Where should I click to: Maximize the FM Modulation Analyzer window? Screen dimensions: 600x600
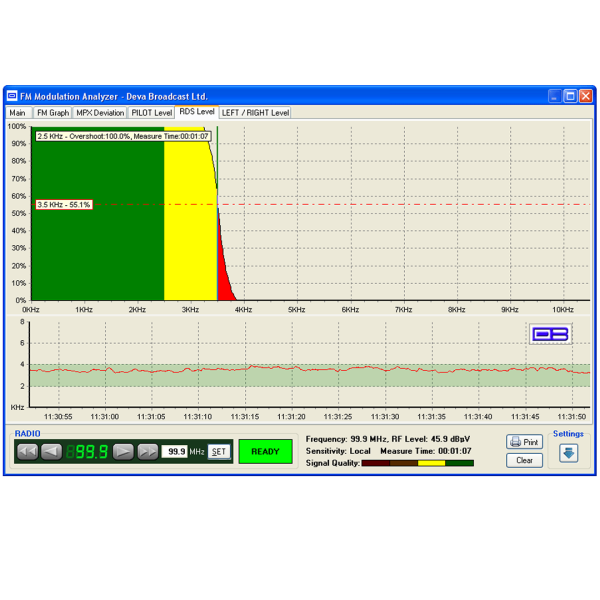(x=570, y=96)
